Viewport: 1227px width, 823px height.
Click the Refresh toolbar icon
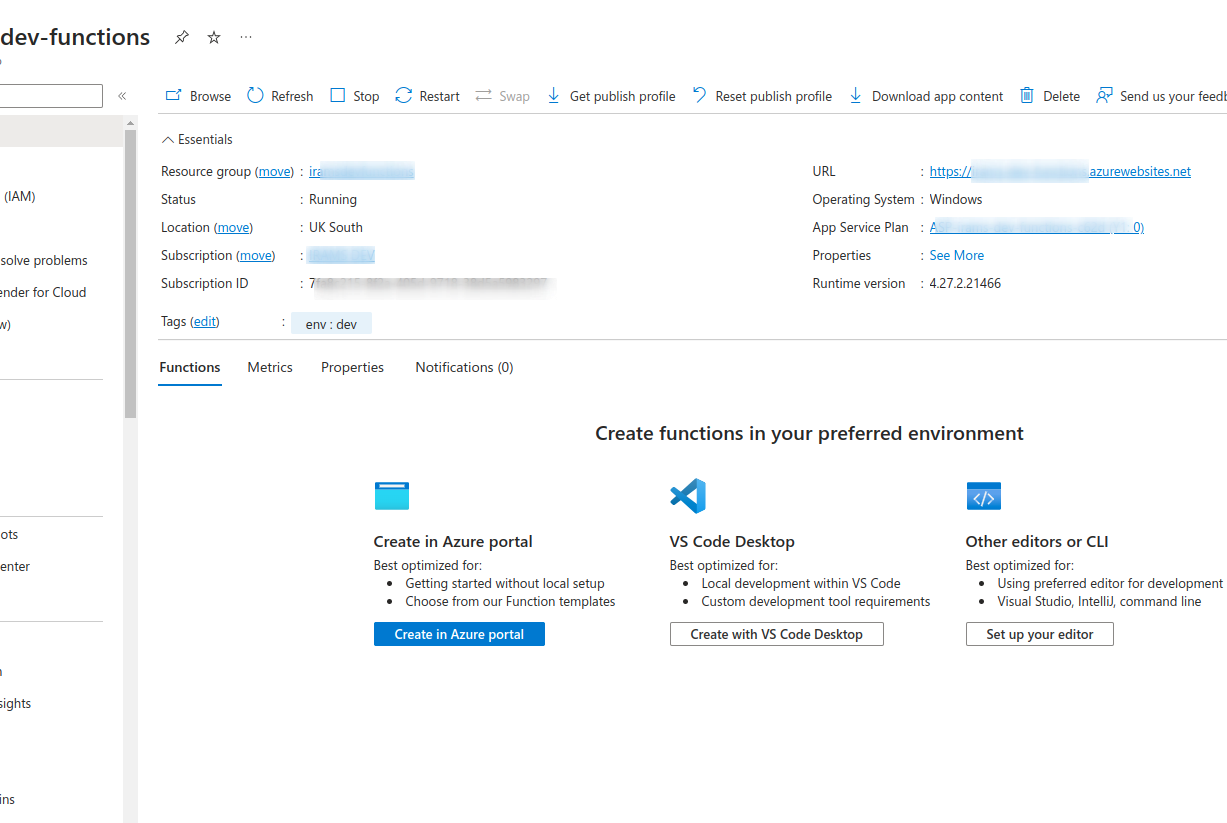tap(255, 96)
